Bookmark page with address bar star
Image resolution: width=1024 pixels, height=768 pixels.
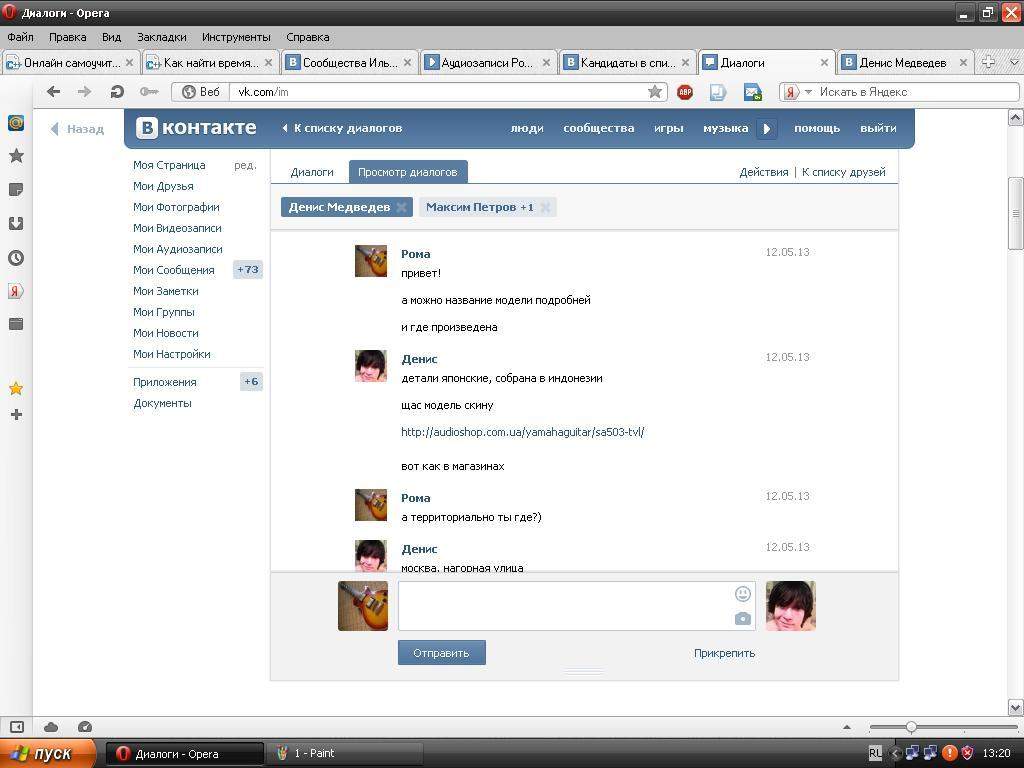(654, 92)
